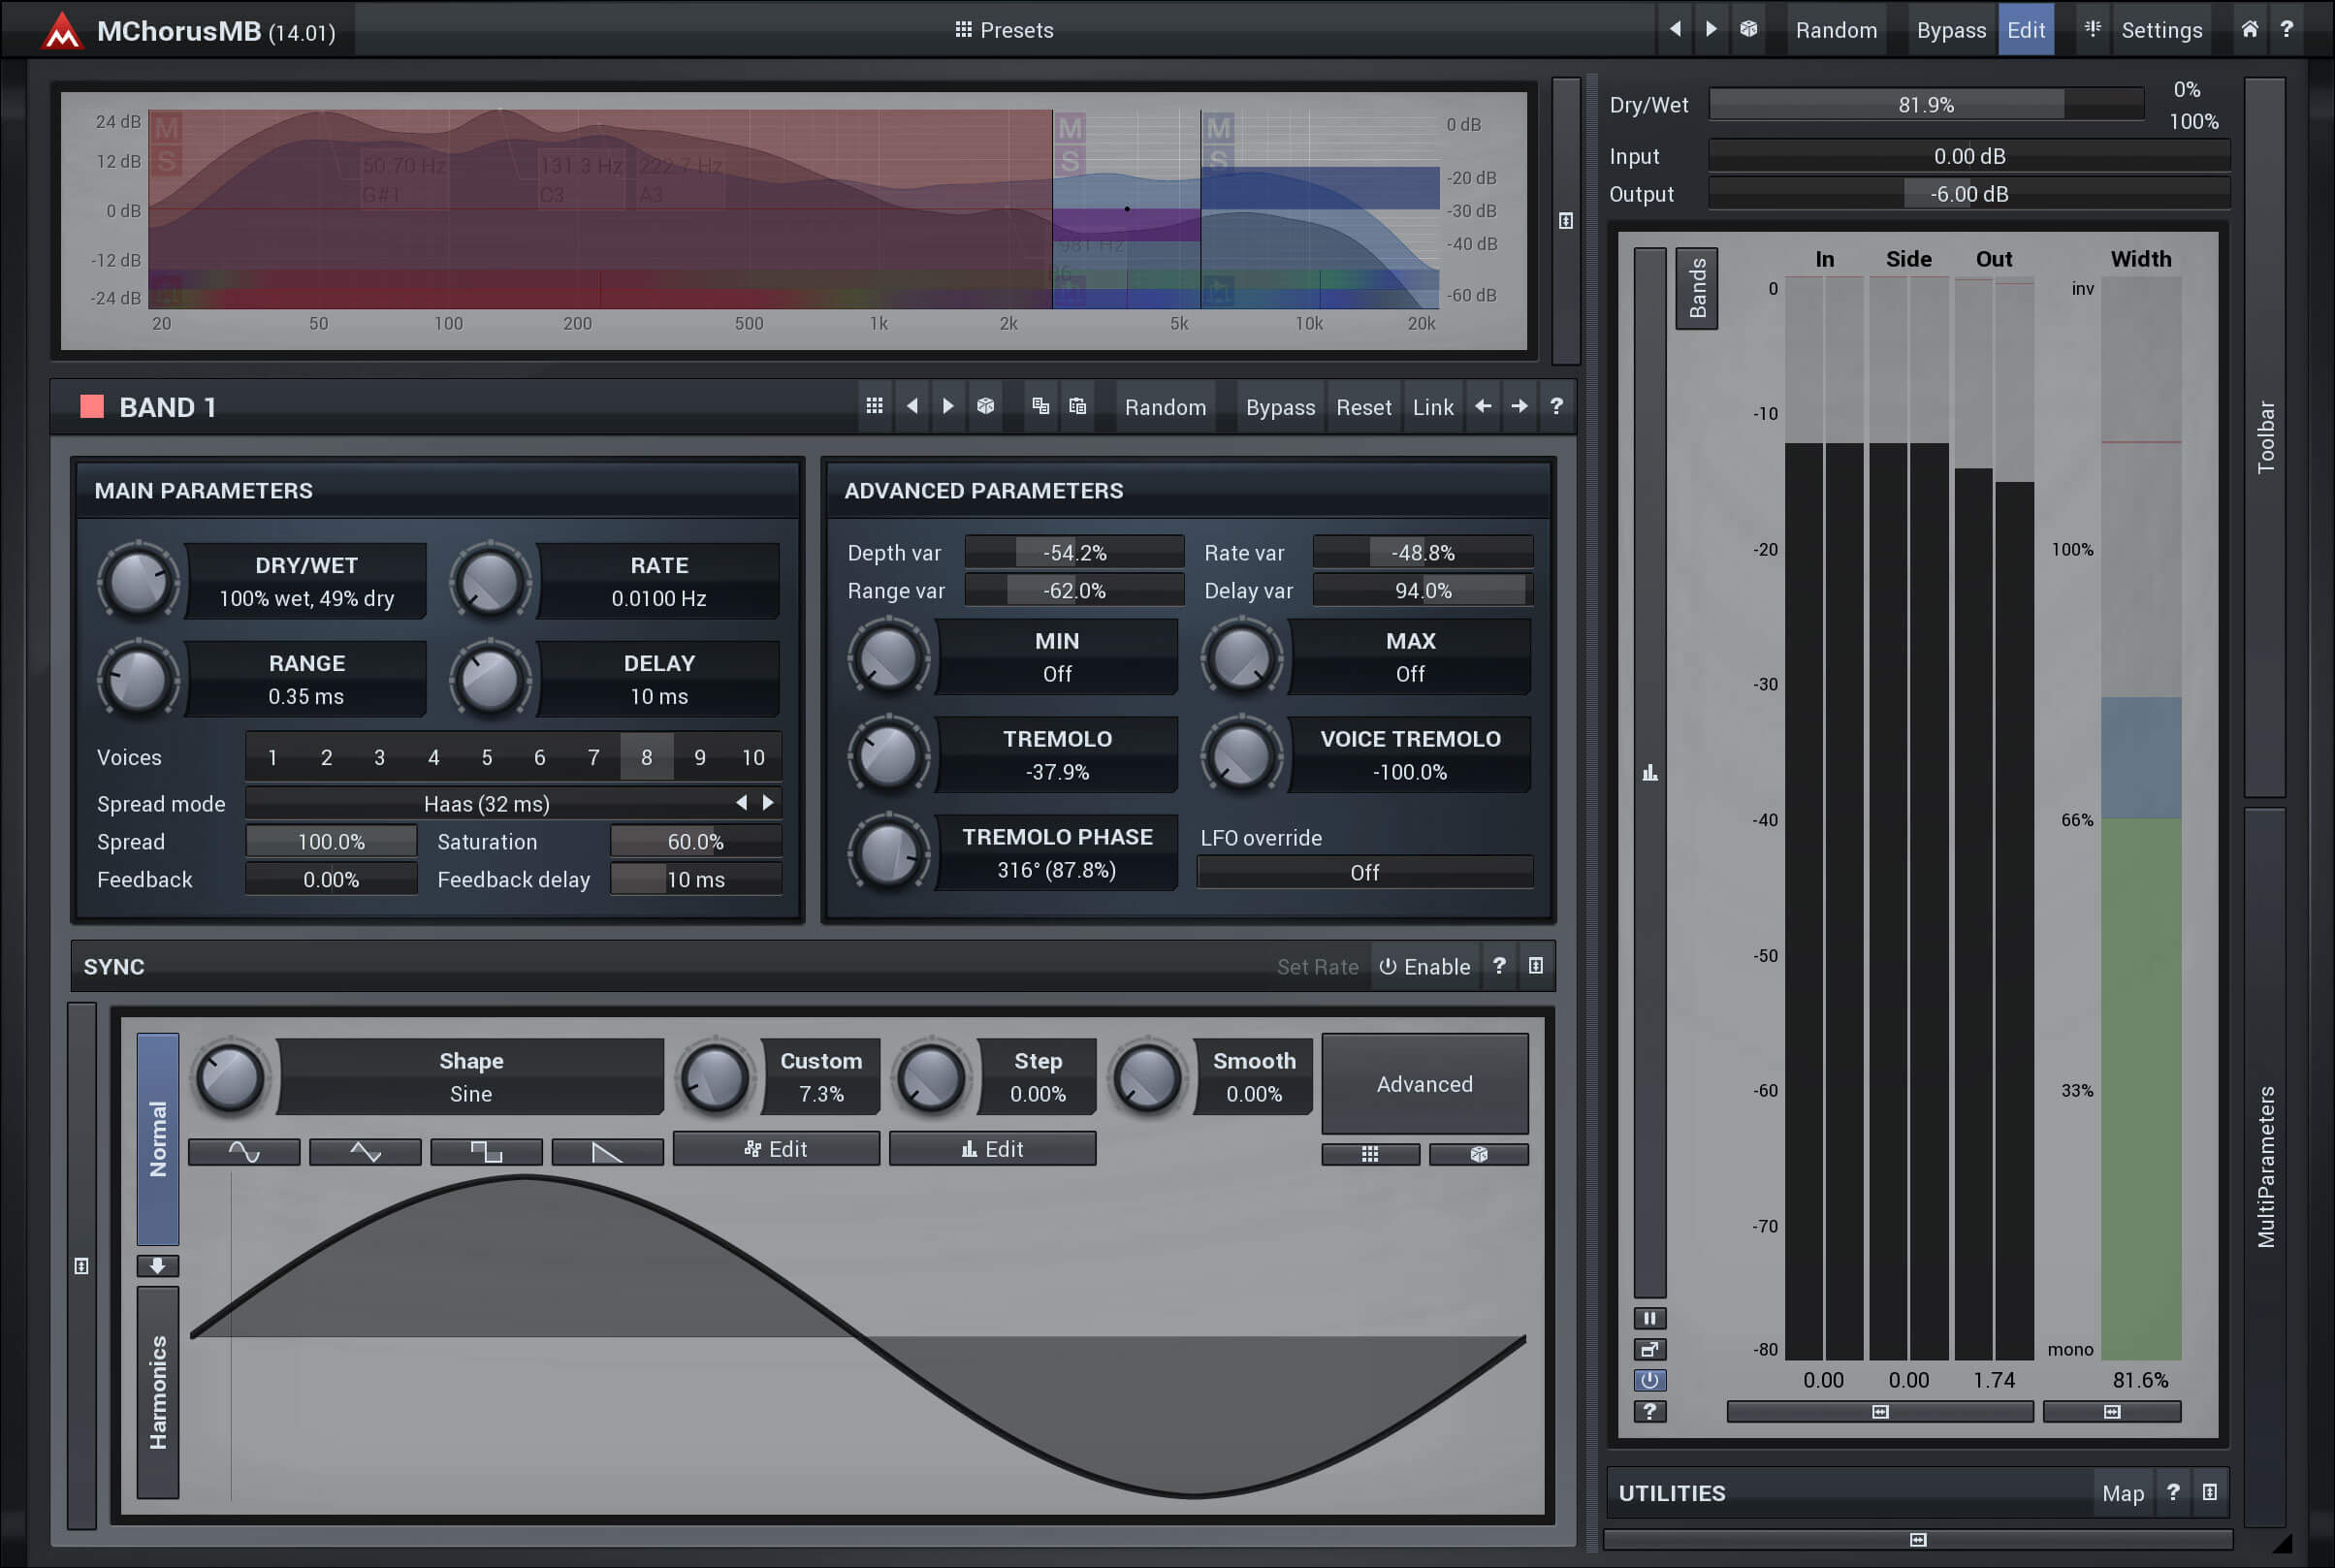The height and width of the screenshot is (1568, 2335).
Task: Click the Band 1 red color swatch
Action: (x=92, y=406)
